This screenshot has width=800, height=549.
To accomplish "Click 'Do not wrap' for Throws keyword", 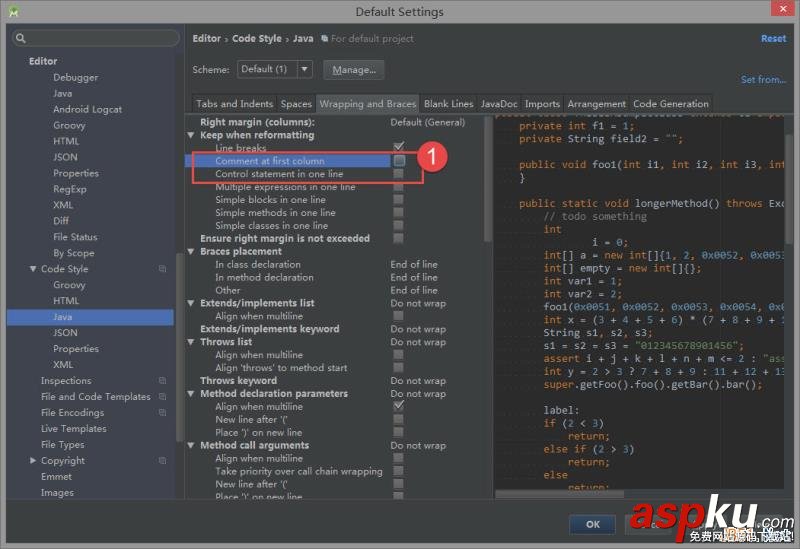I will click(418, 381).
